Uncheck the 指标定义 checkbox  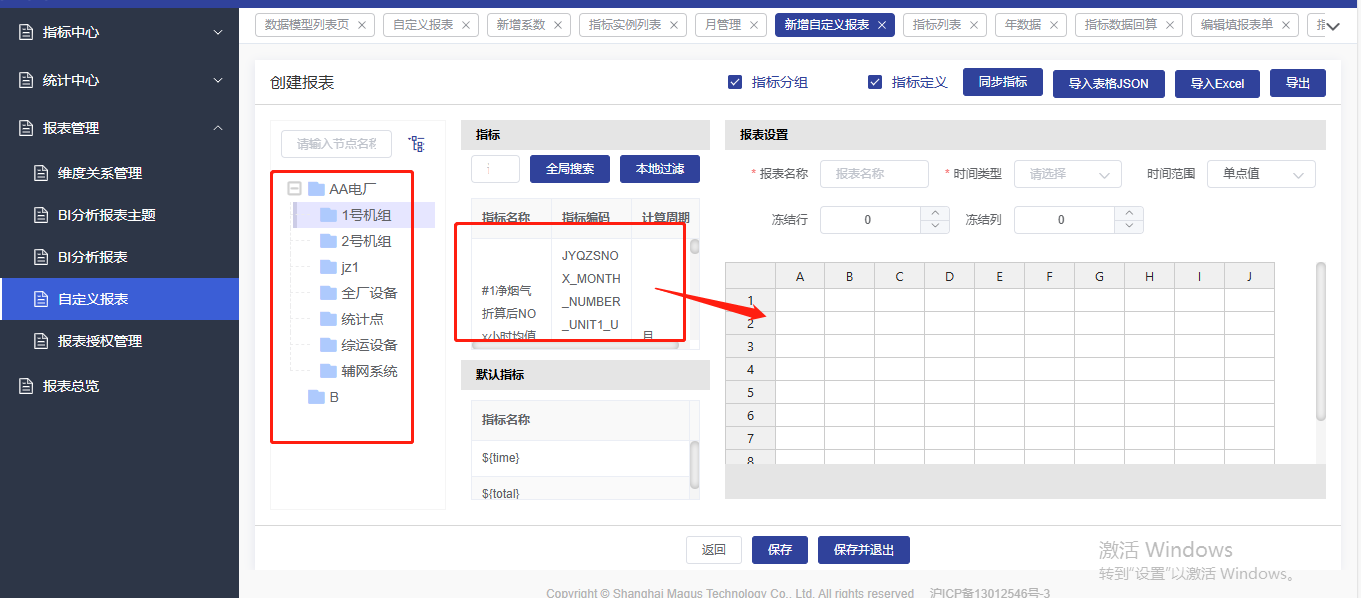(x=875, y=82)
